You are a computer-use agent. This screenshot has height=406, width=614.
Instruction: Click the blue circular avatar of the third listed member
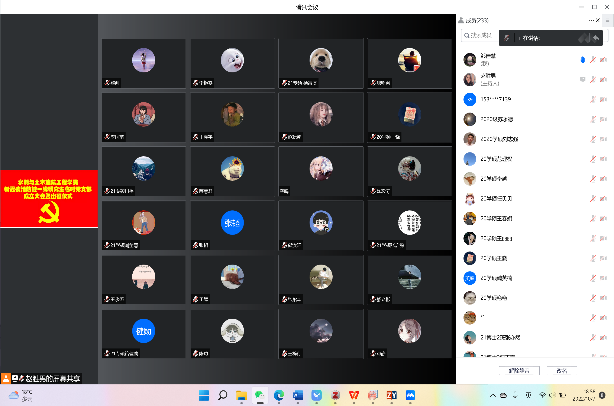pos(469,98)
